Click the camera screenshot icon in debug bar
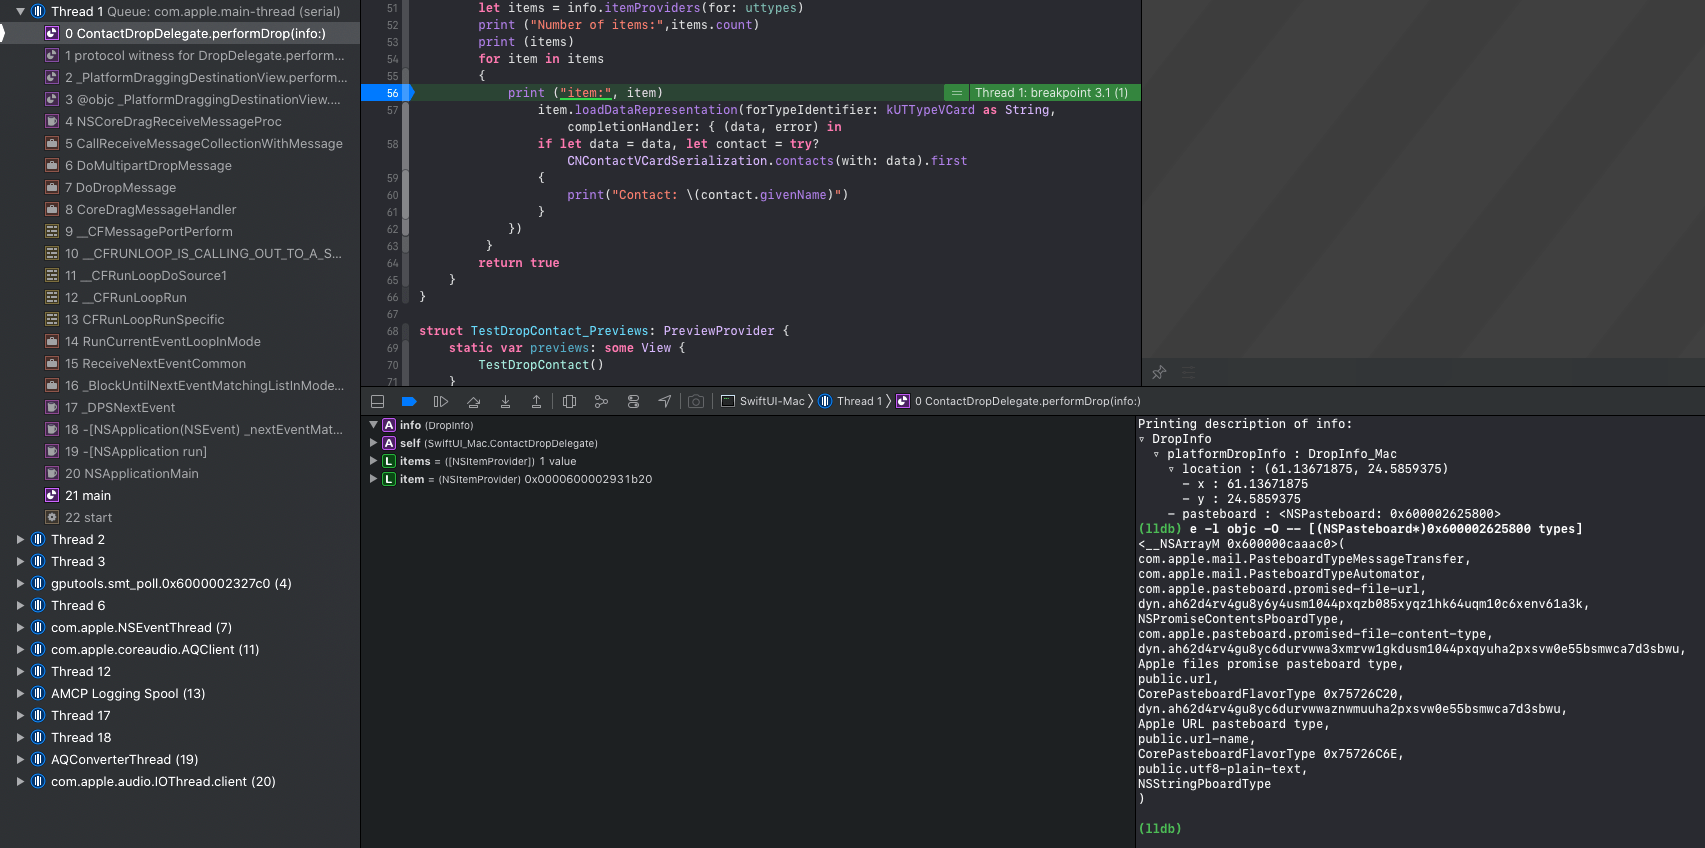 point(696,401)
